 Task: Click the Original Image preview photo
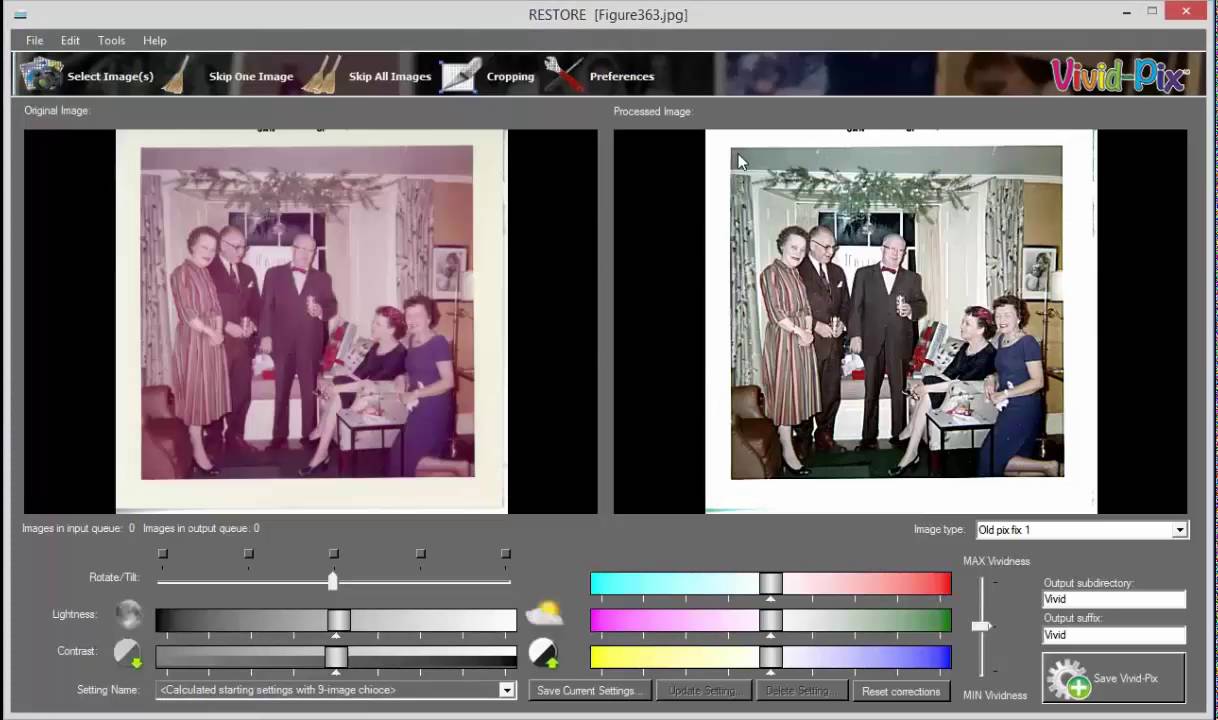(x=311, y=321)
